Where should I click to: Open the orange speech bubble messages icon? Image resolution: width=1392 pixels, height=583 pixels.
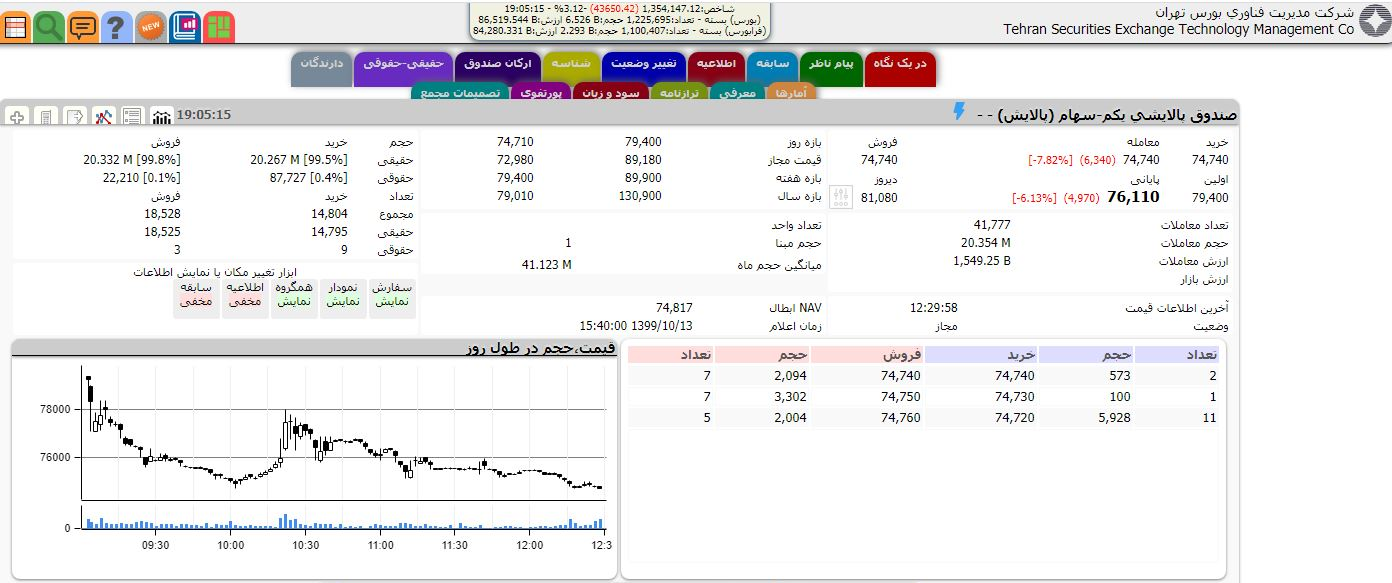(83, 27)
